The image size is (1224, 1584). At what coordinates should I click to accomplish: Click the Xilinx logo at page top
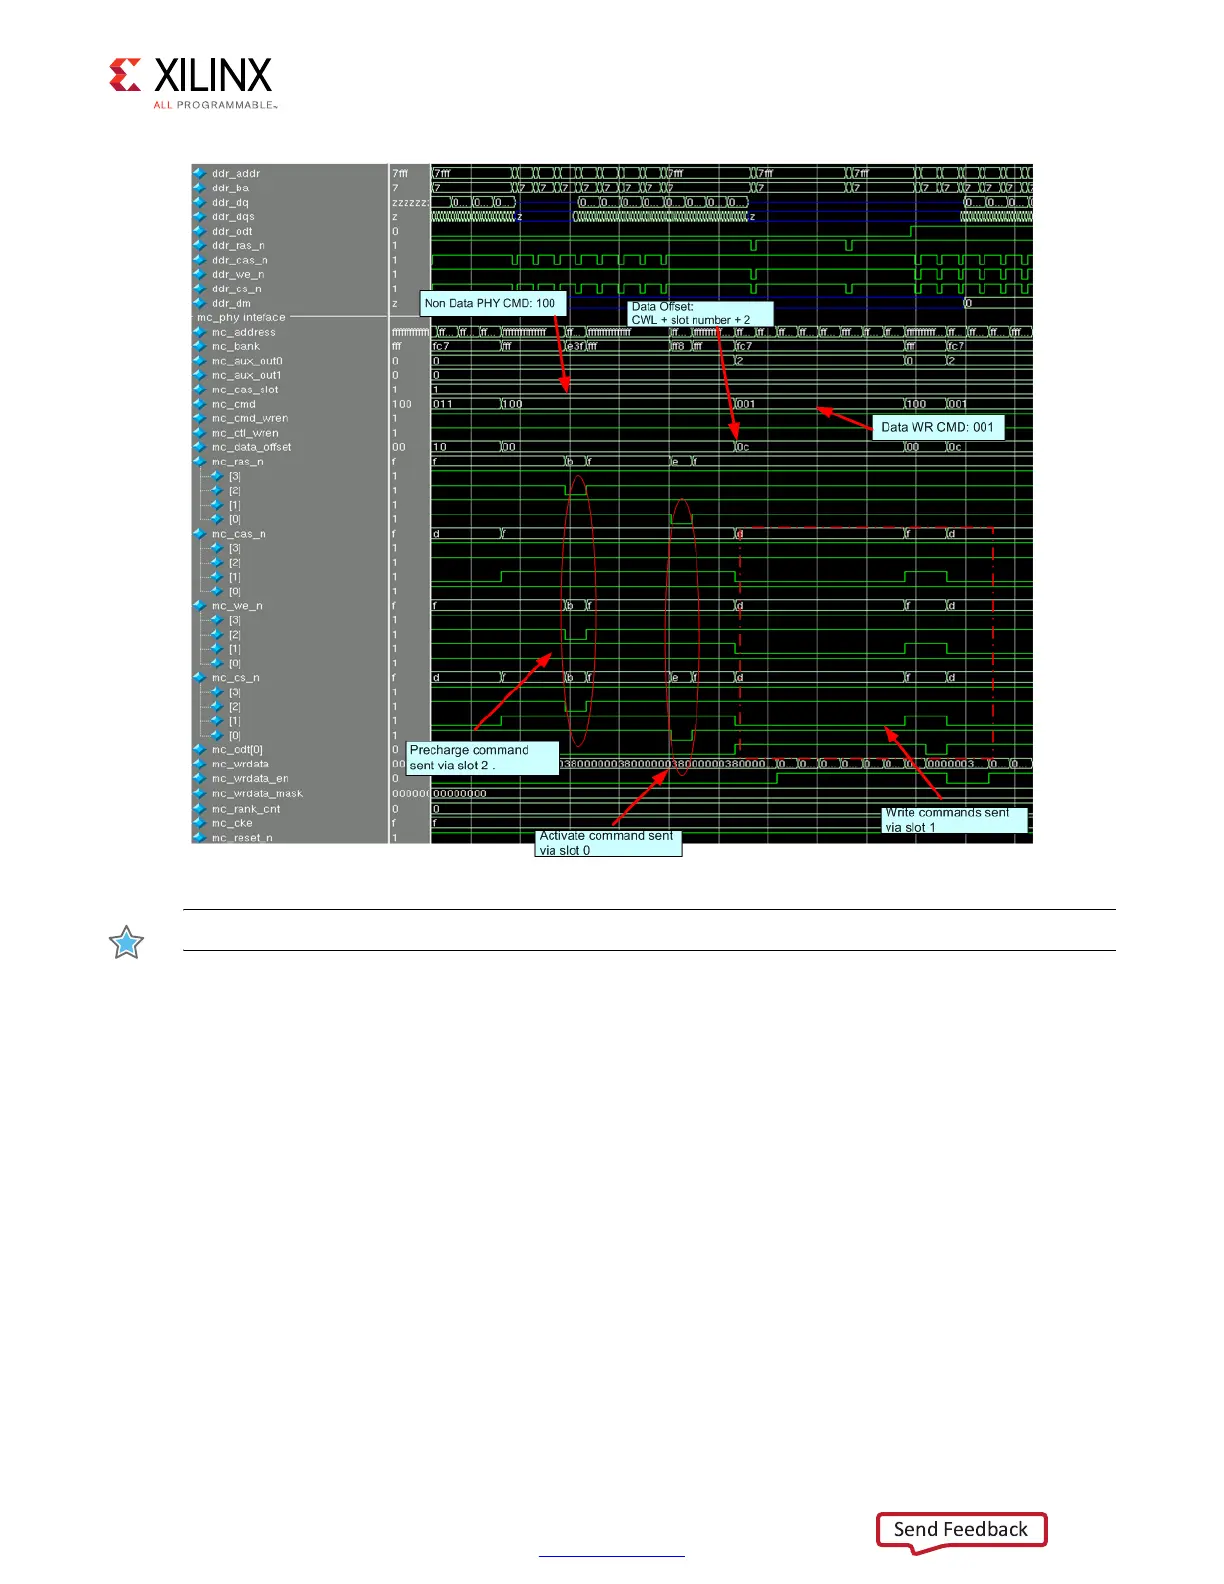point(192,83)
